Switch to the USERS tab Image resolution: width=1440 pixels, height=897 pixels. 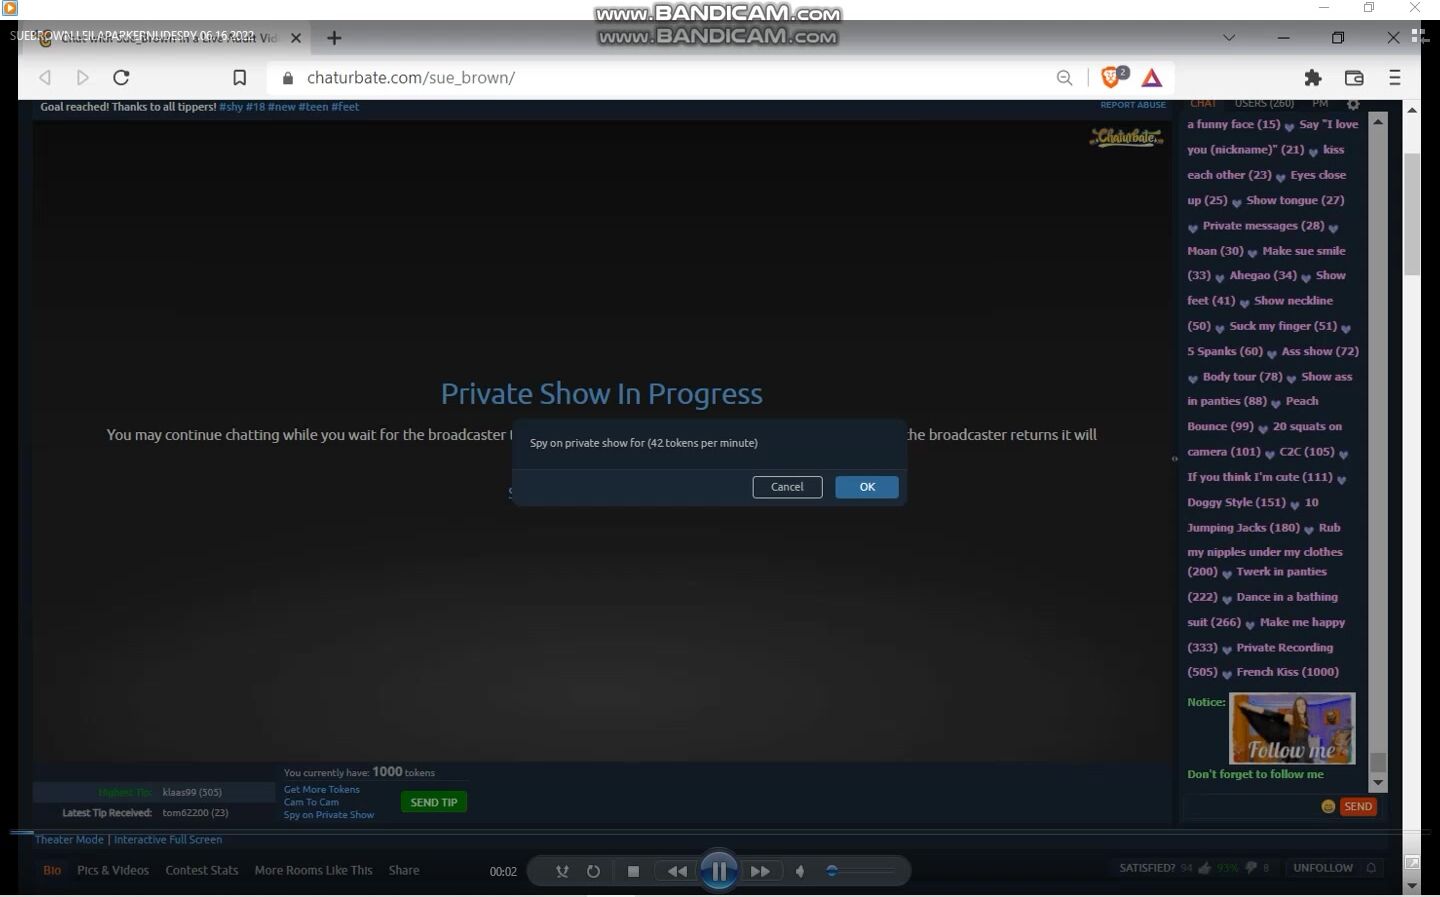click(1264, 104)
